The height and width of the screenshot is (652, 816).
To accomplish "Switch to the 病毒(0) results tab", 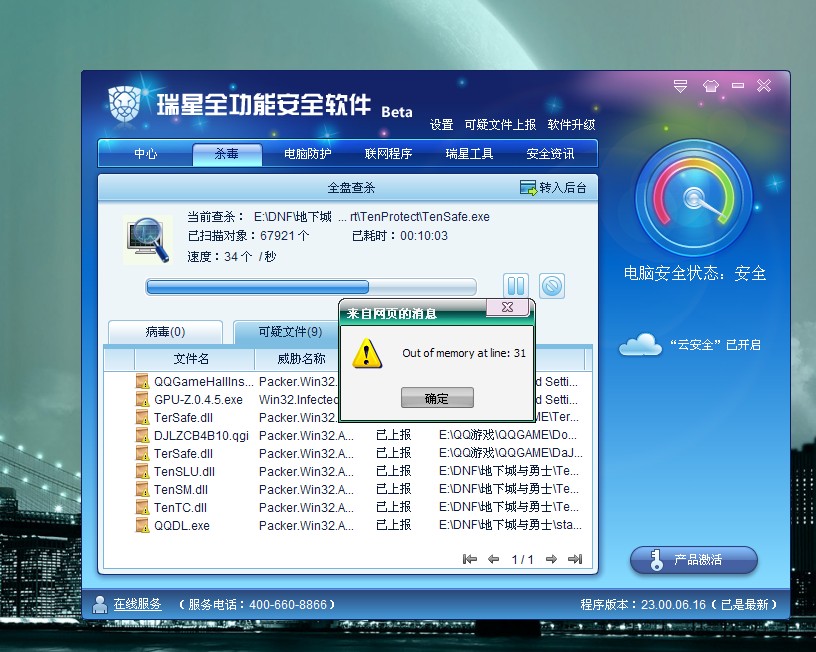I will [165, 332].
